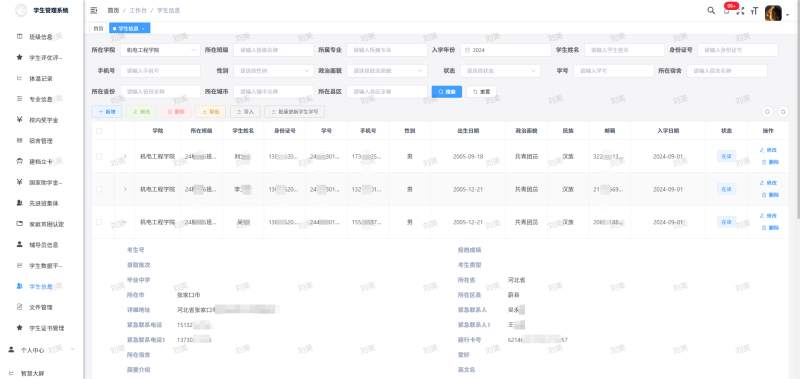Focus the 所属专业 input field
Screen dimensions: 800x379
[x=387, y=50]
